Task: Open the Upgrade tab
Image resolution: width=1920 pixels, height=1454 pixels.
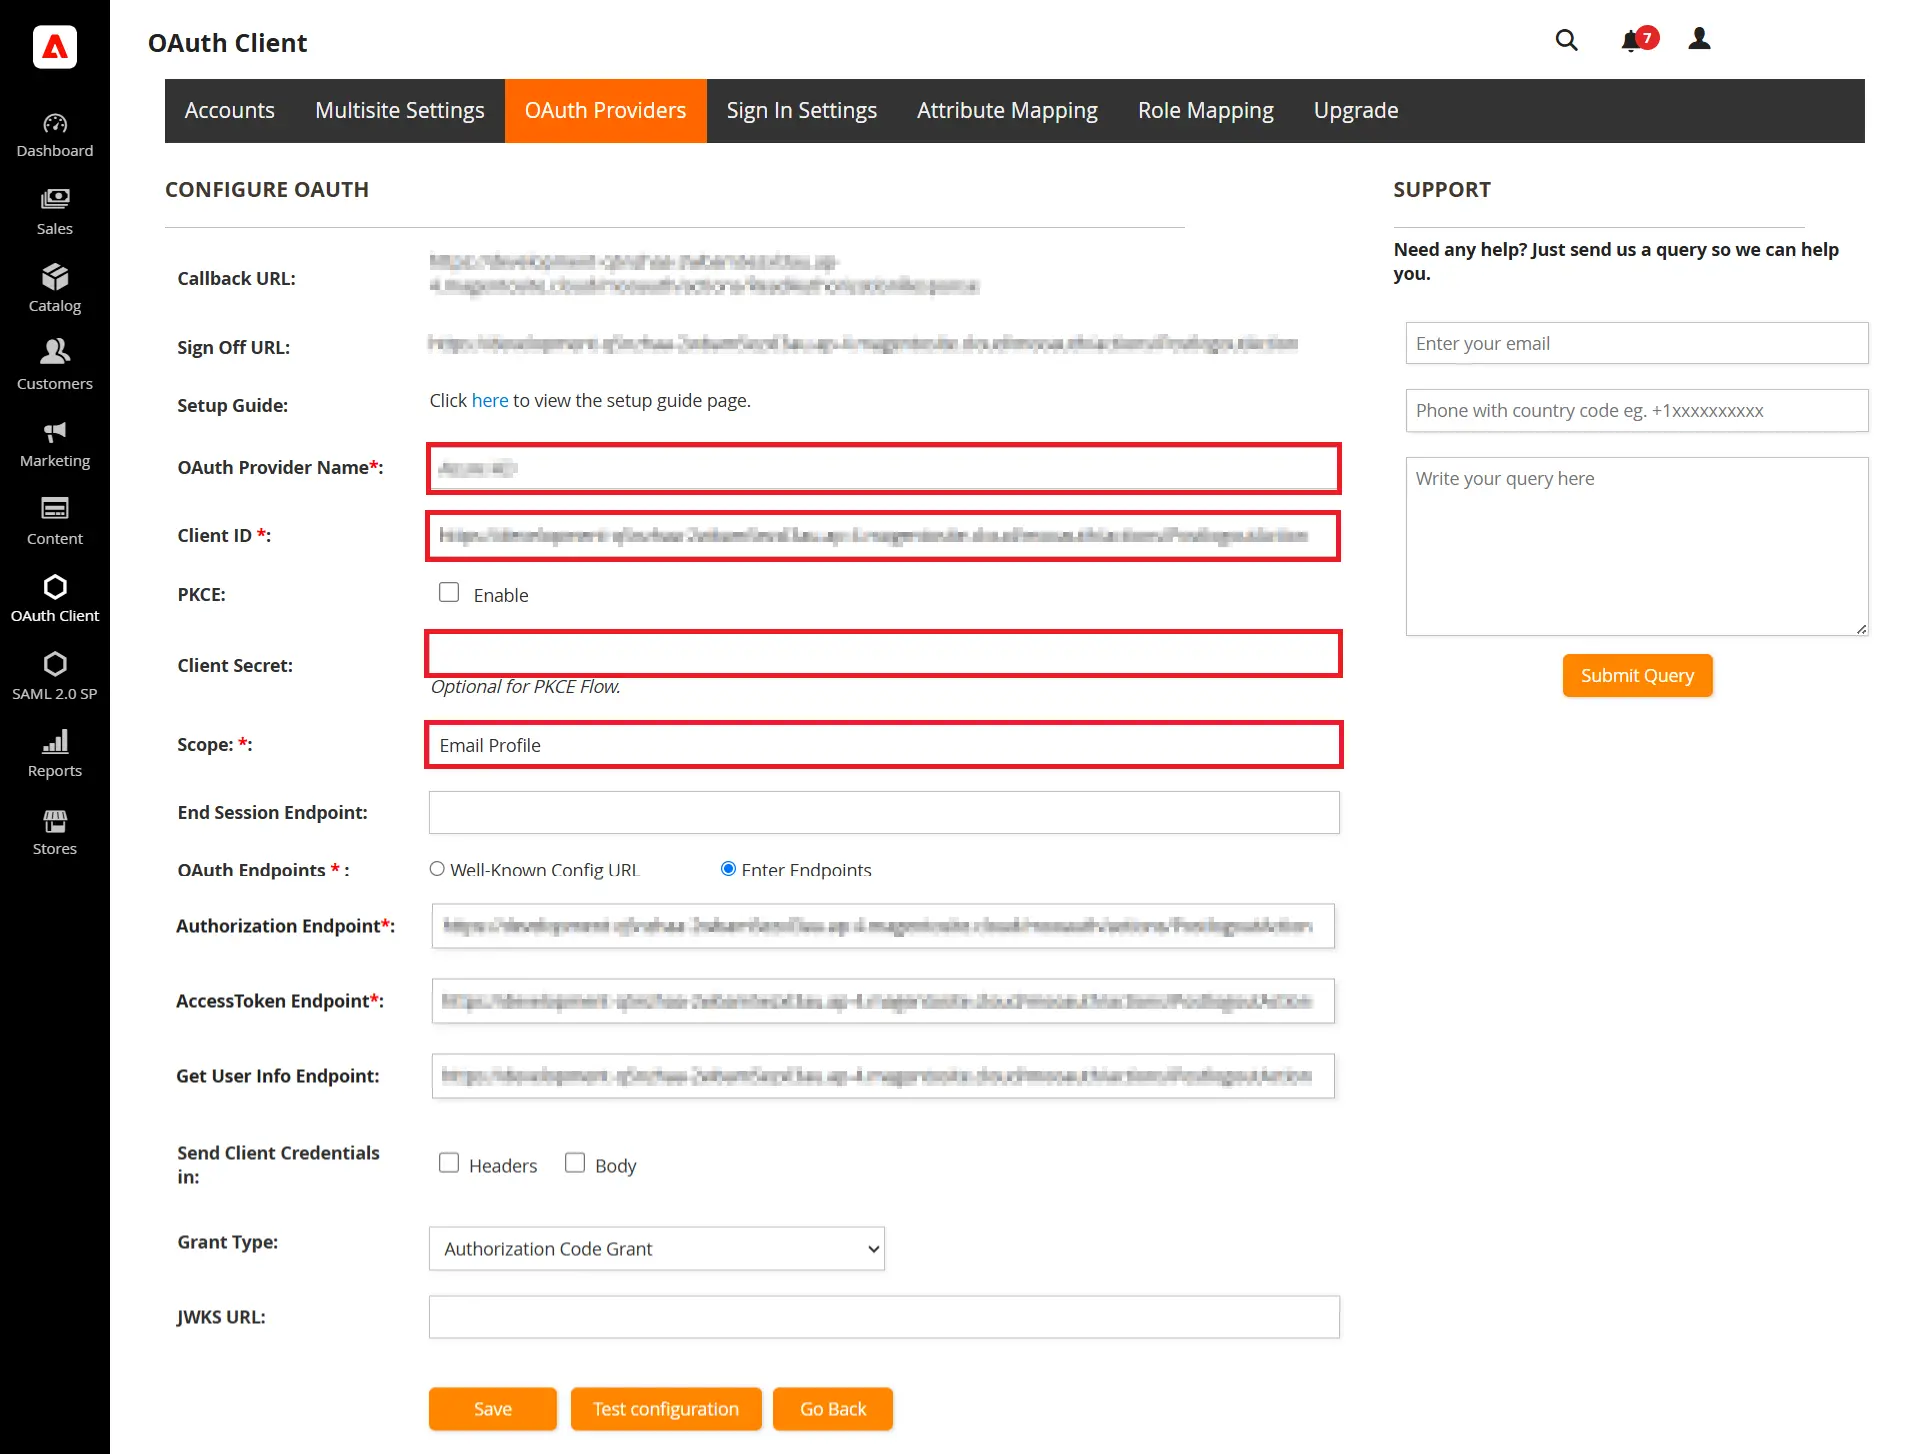Action: point(1356,110)
